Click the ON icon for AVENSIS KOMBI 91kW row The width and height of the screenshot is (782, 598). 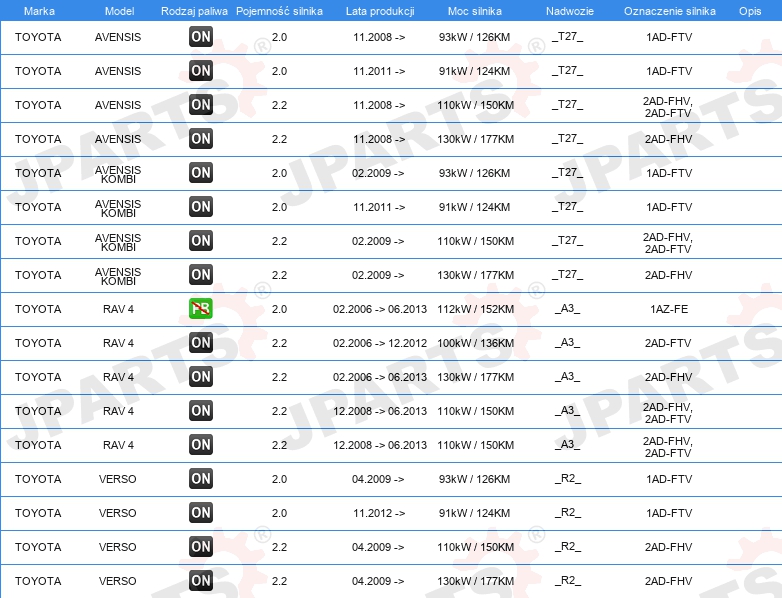[201, 206]
